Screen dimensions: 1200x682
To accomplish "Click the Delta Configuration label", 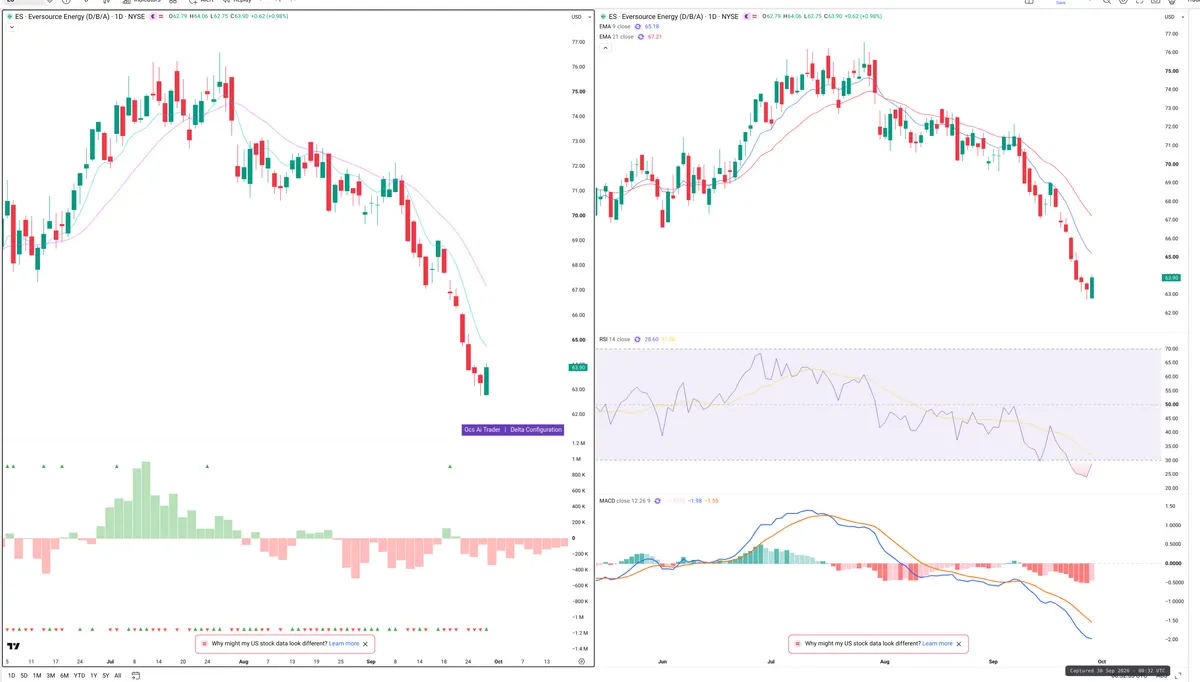I will coord(536,430).
